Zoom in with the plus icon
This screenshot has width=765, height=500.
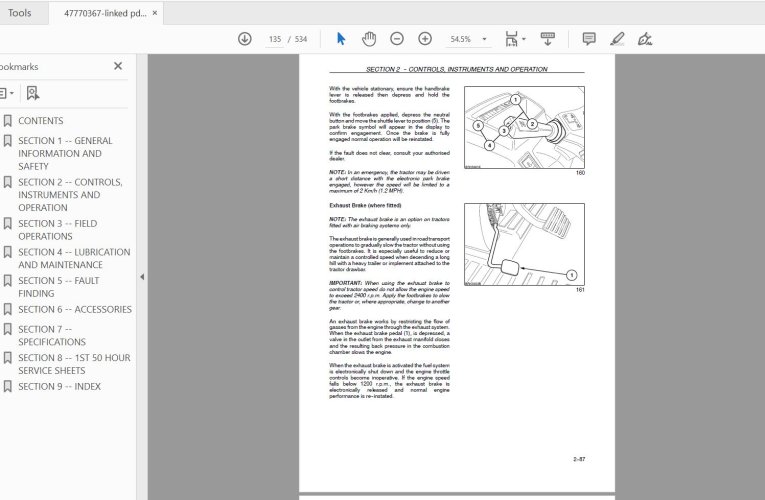pyautogui.click(x=425, y=39)
